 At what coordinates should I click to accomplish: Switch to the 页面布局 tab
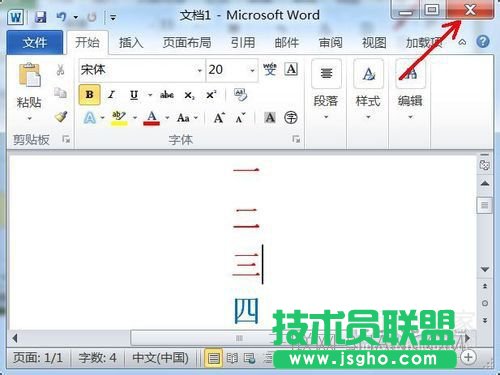click(187, 42)
